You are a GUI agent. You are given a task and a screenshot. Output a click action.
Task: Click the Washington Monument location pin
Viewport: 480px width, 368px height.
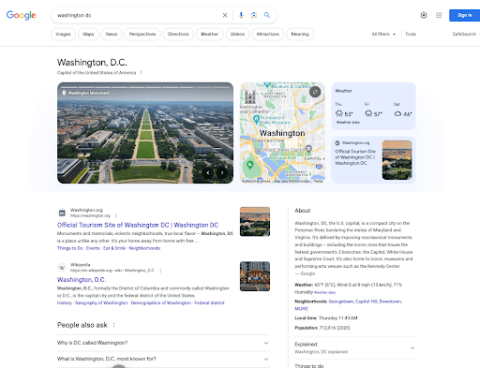coord(64,93)
